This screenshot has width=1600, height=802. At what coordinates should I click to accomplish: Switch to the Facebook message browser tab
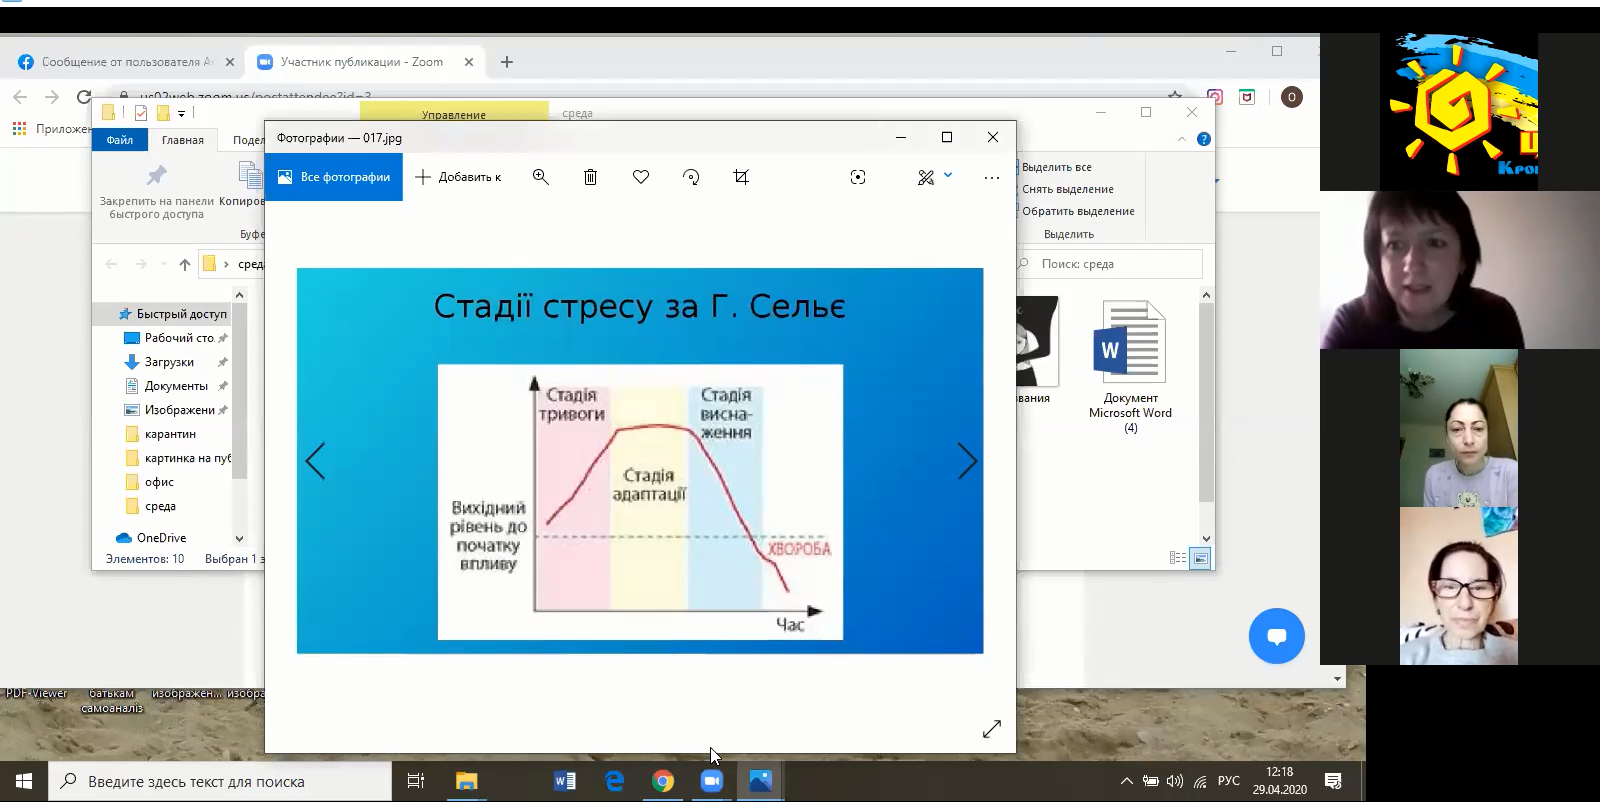122,62
